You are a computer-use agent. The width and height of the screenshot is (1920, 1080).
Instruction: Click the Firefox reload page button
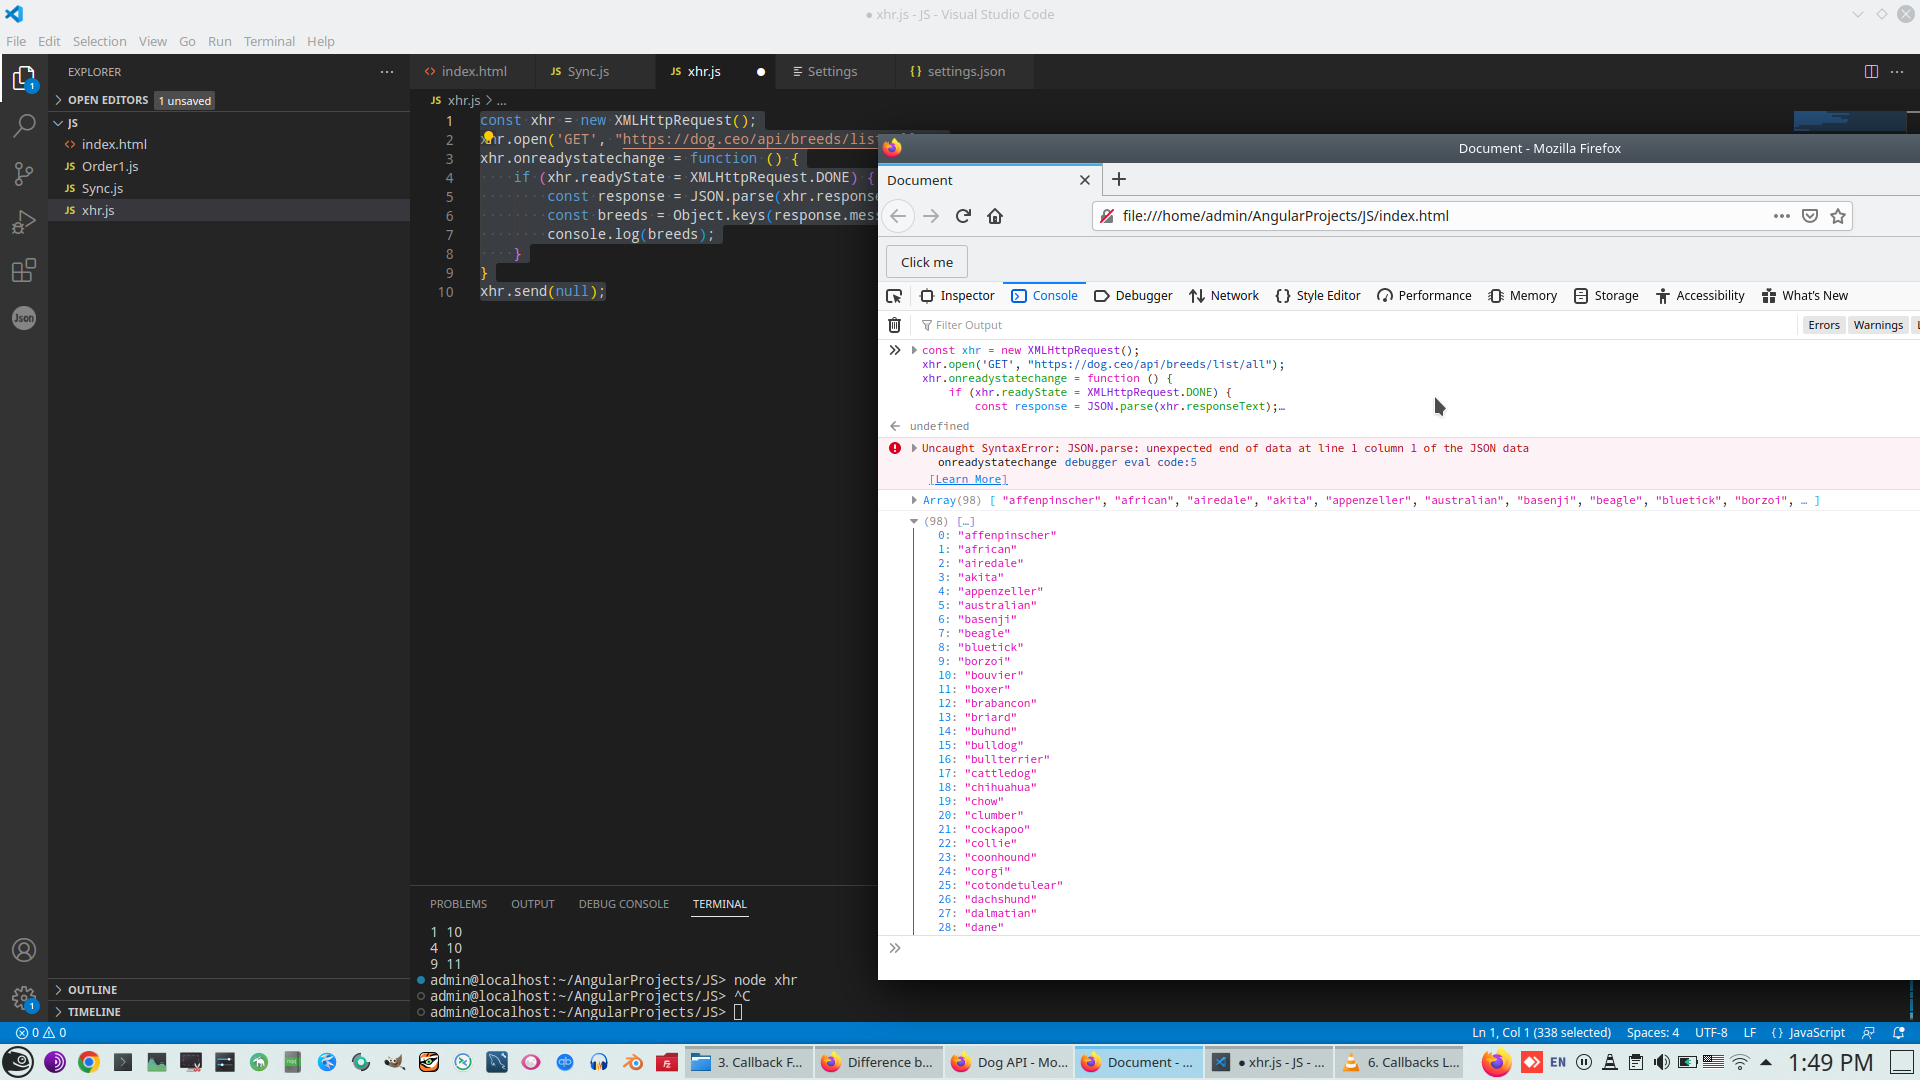pos(963,216)
